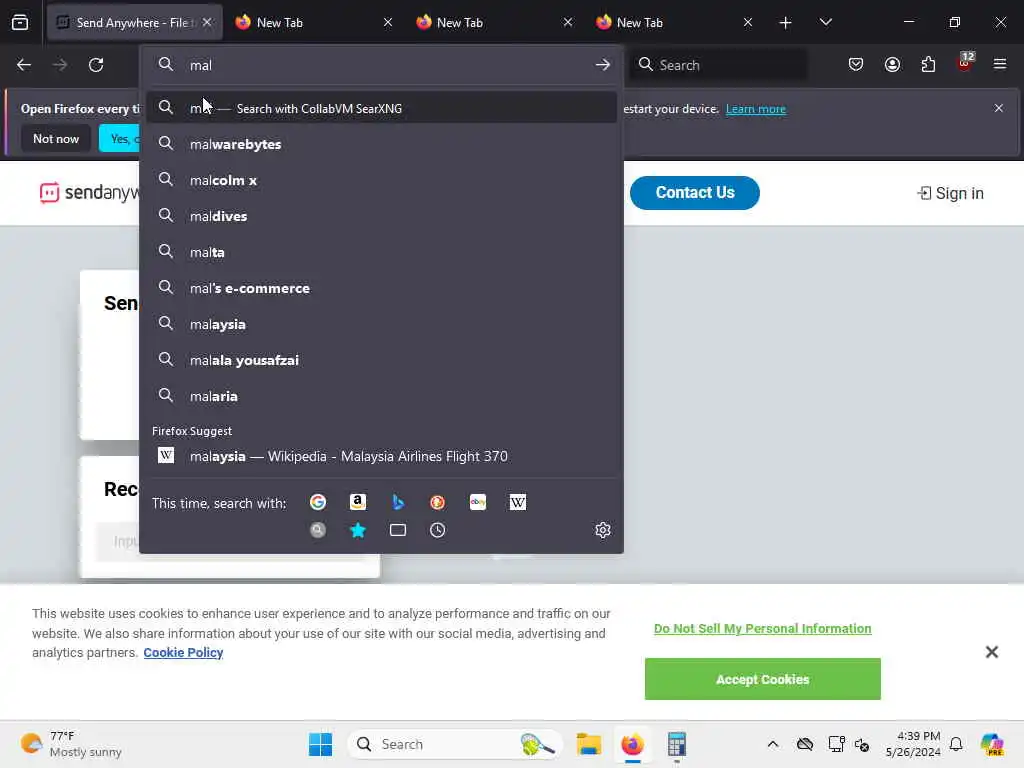Click Not now button
The image size is (1024, 768).
coord(56,138)
